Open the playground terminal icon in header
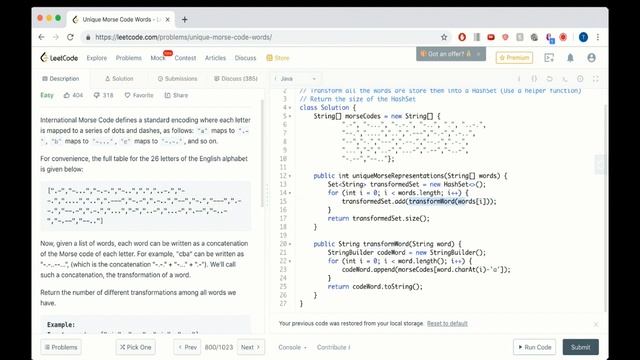 coord(549,58)
